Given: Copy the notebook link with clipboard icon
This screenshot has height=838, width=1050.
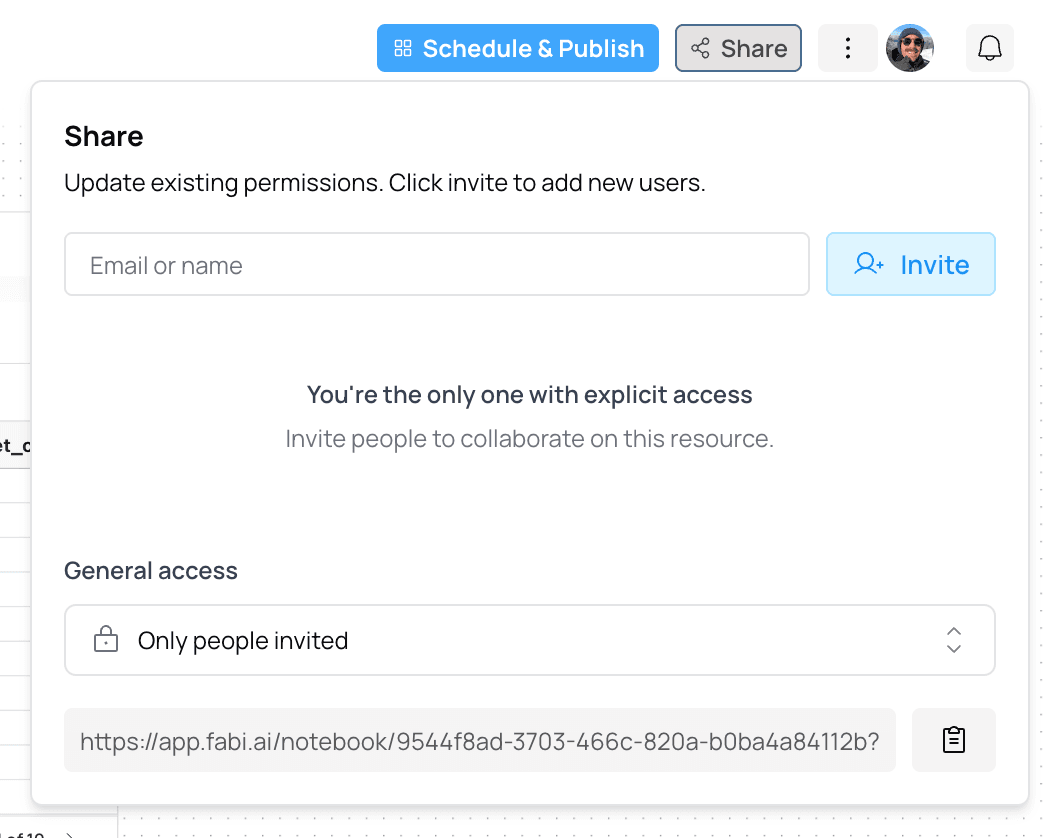Looking at the screenshot, I should [954, 740].
